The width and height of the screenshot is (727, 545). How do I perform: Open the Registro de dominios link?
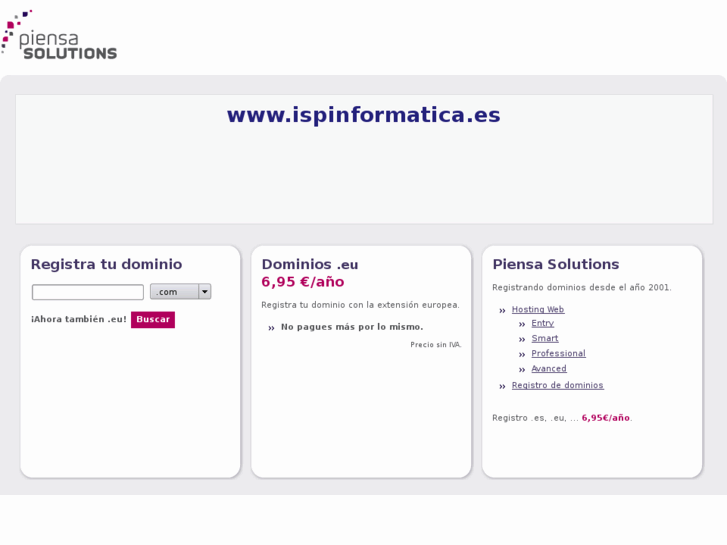[x=557, y=385]
